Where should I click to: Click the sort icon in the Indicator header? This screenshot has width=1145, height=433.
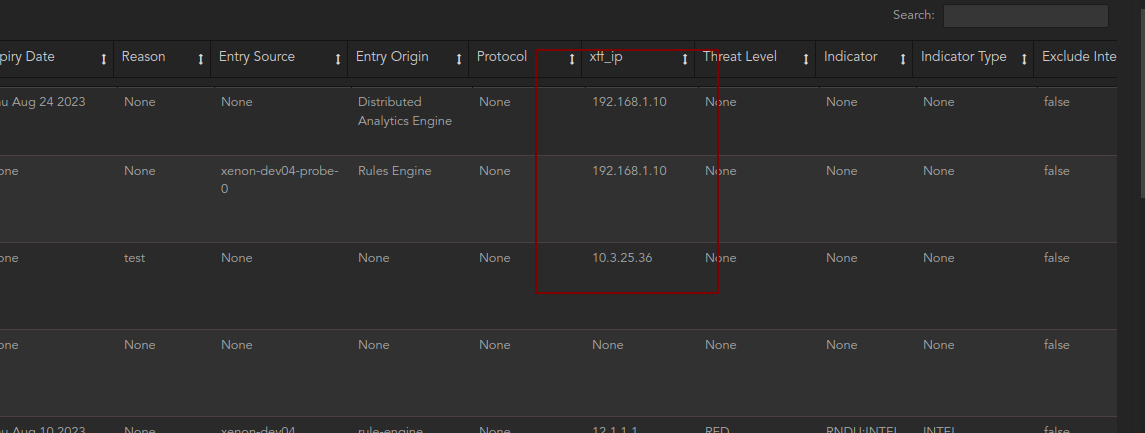(903, 59)
